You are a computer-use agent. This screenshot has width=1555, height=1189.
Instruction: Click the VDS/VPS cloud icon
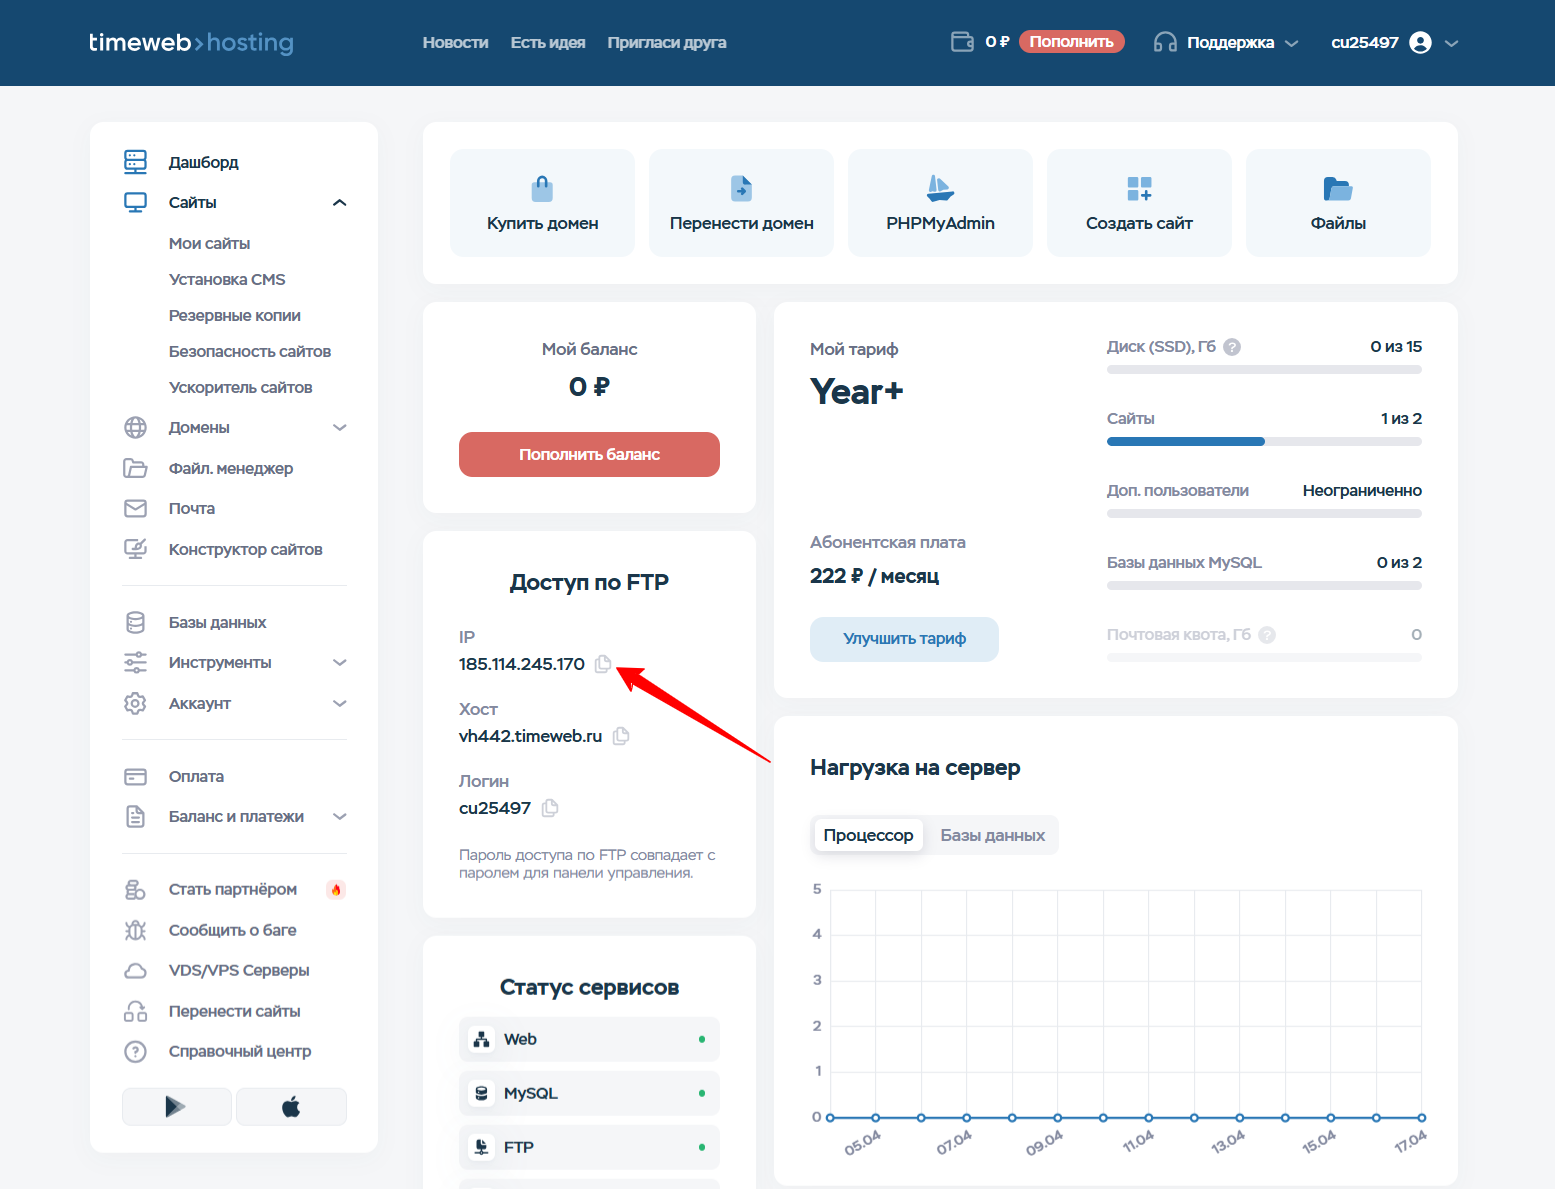(x=135, y=971)
